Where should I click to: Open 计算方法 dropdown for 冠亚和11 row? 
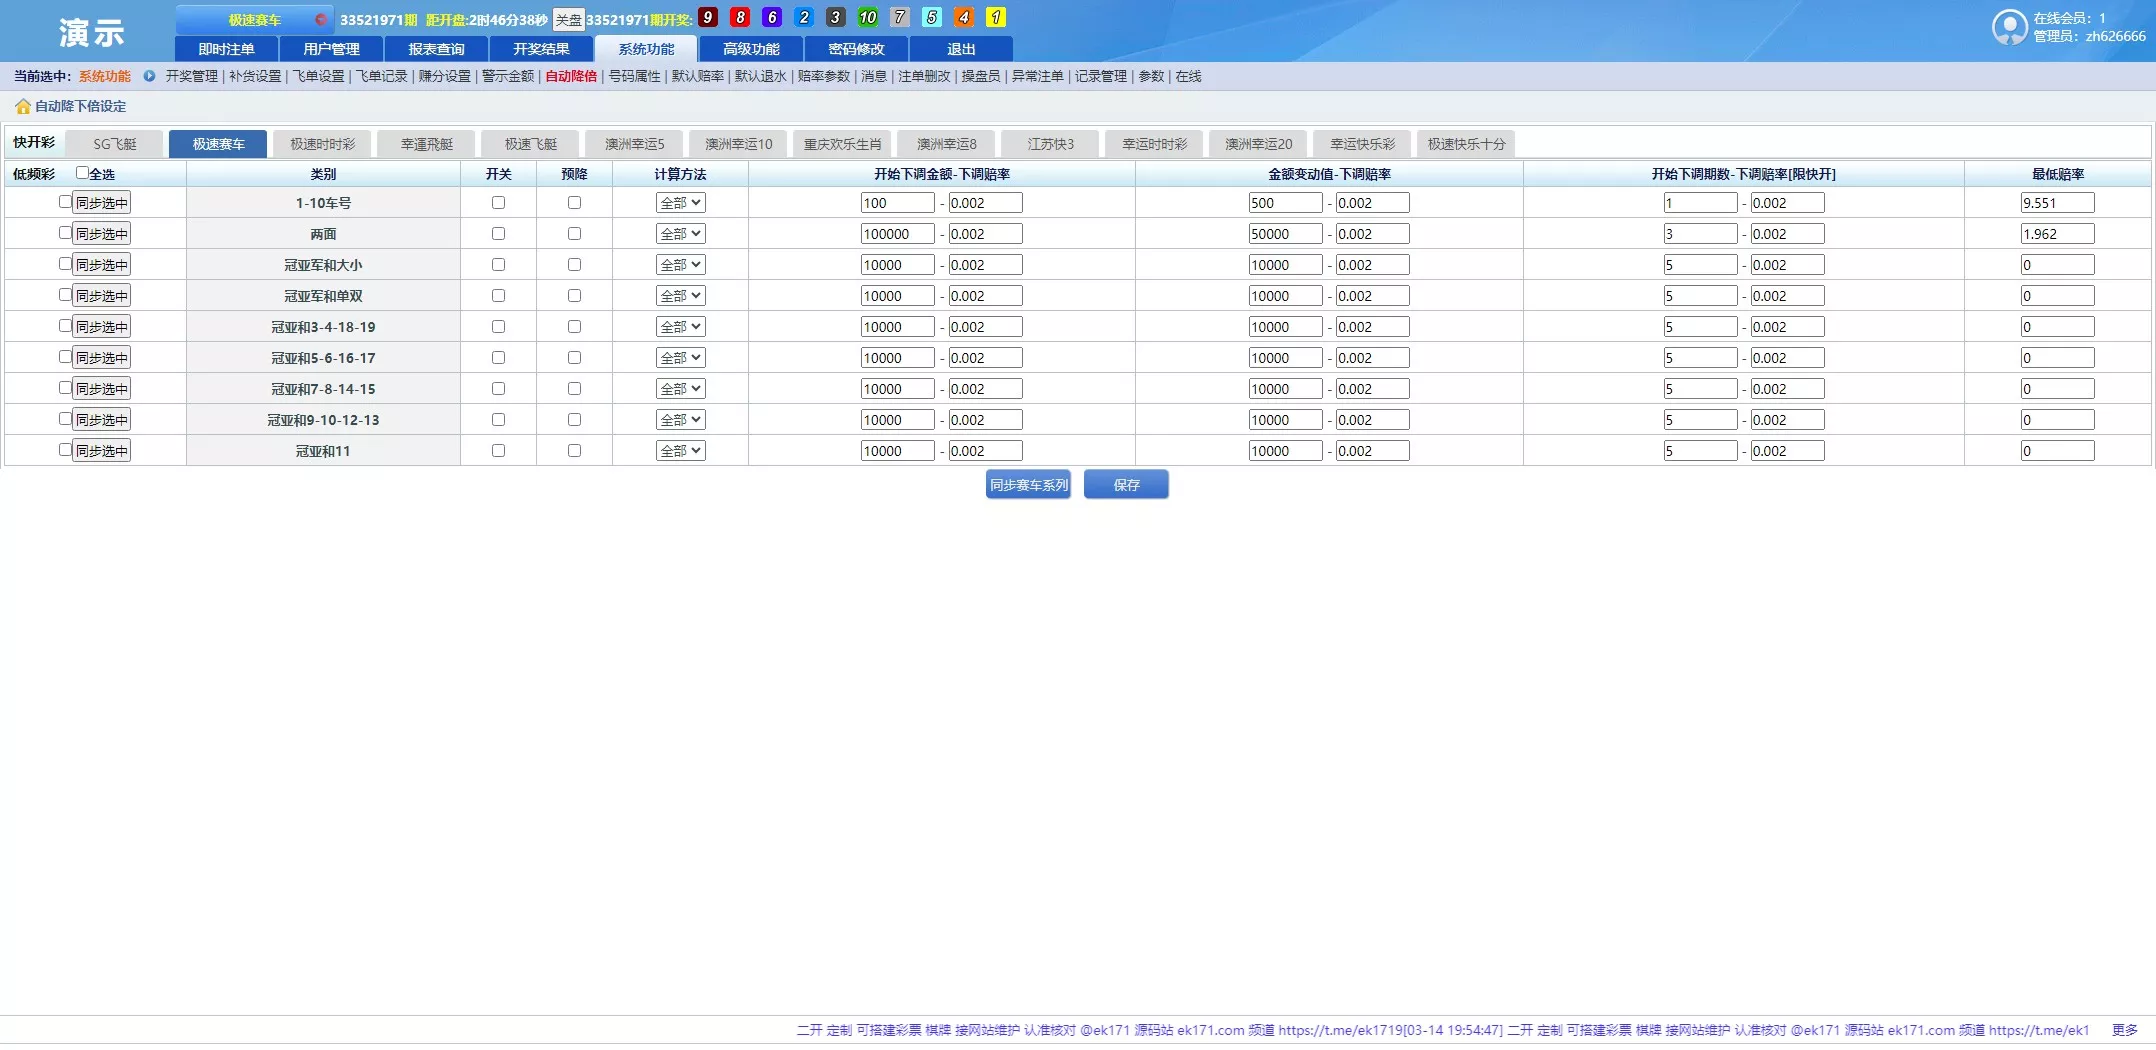coord(680,451)
